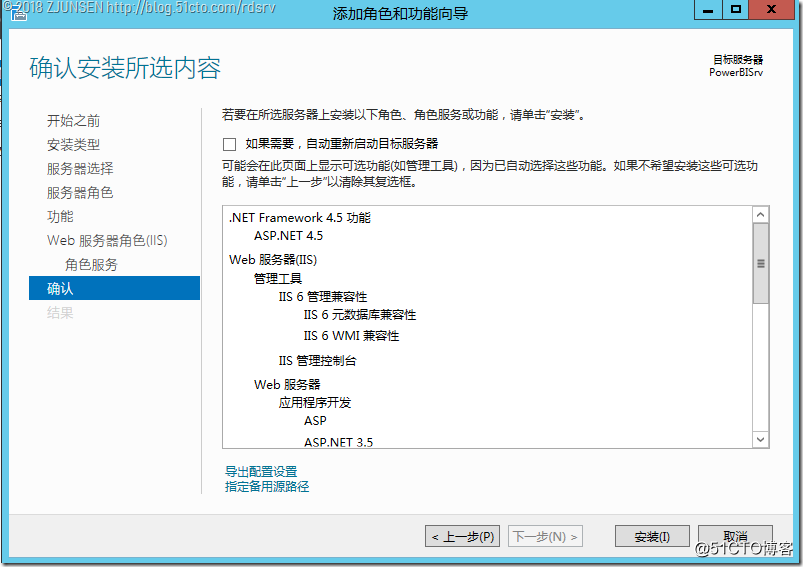
Task: Click the list scrollbar up arrow
Action: point(760,215)
